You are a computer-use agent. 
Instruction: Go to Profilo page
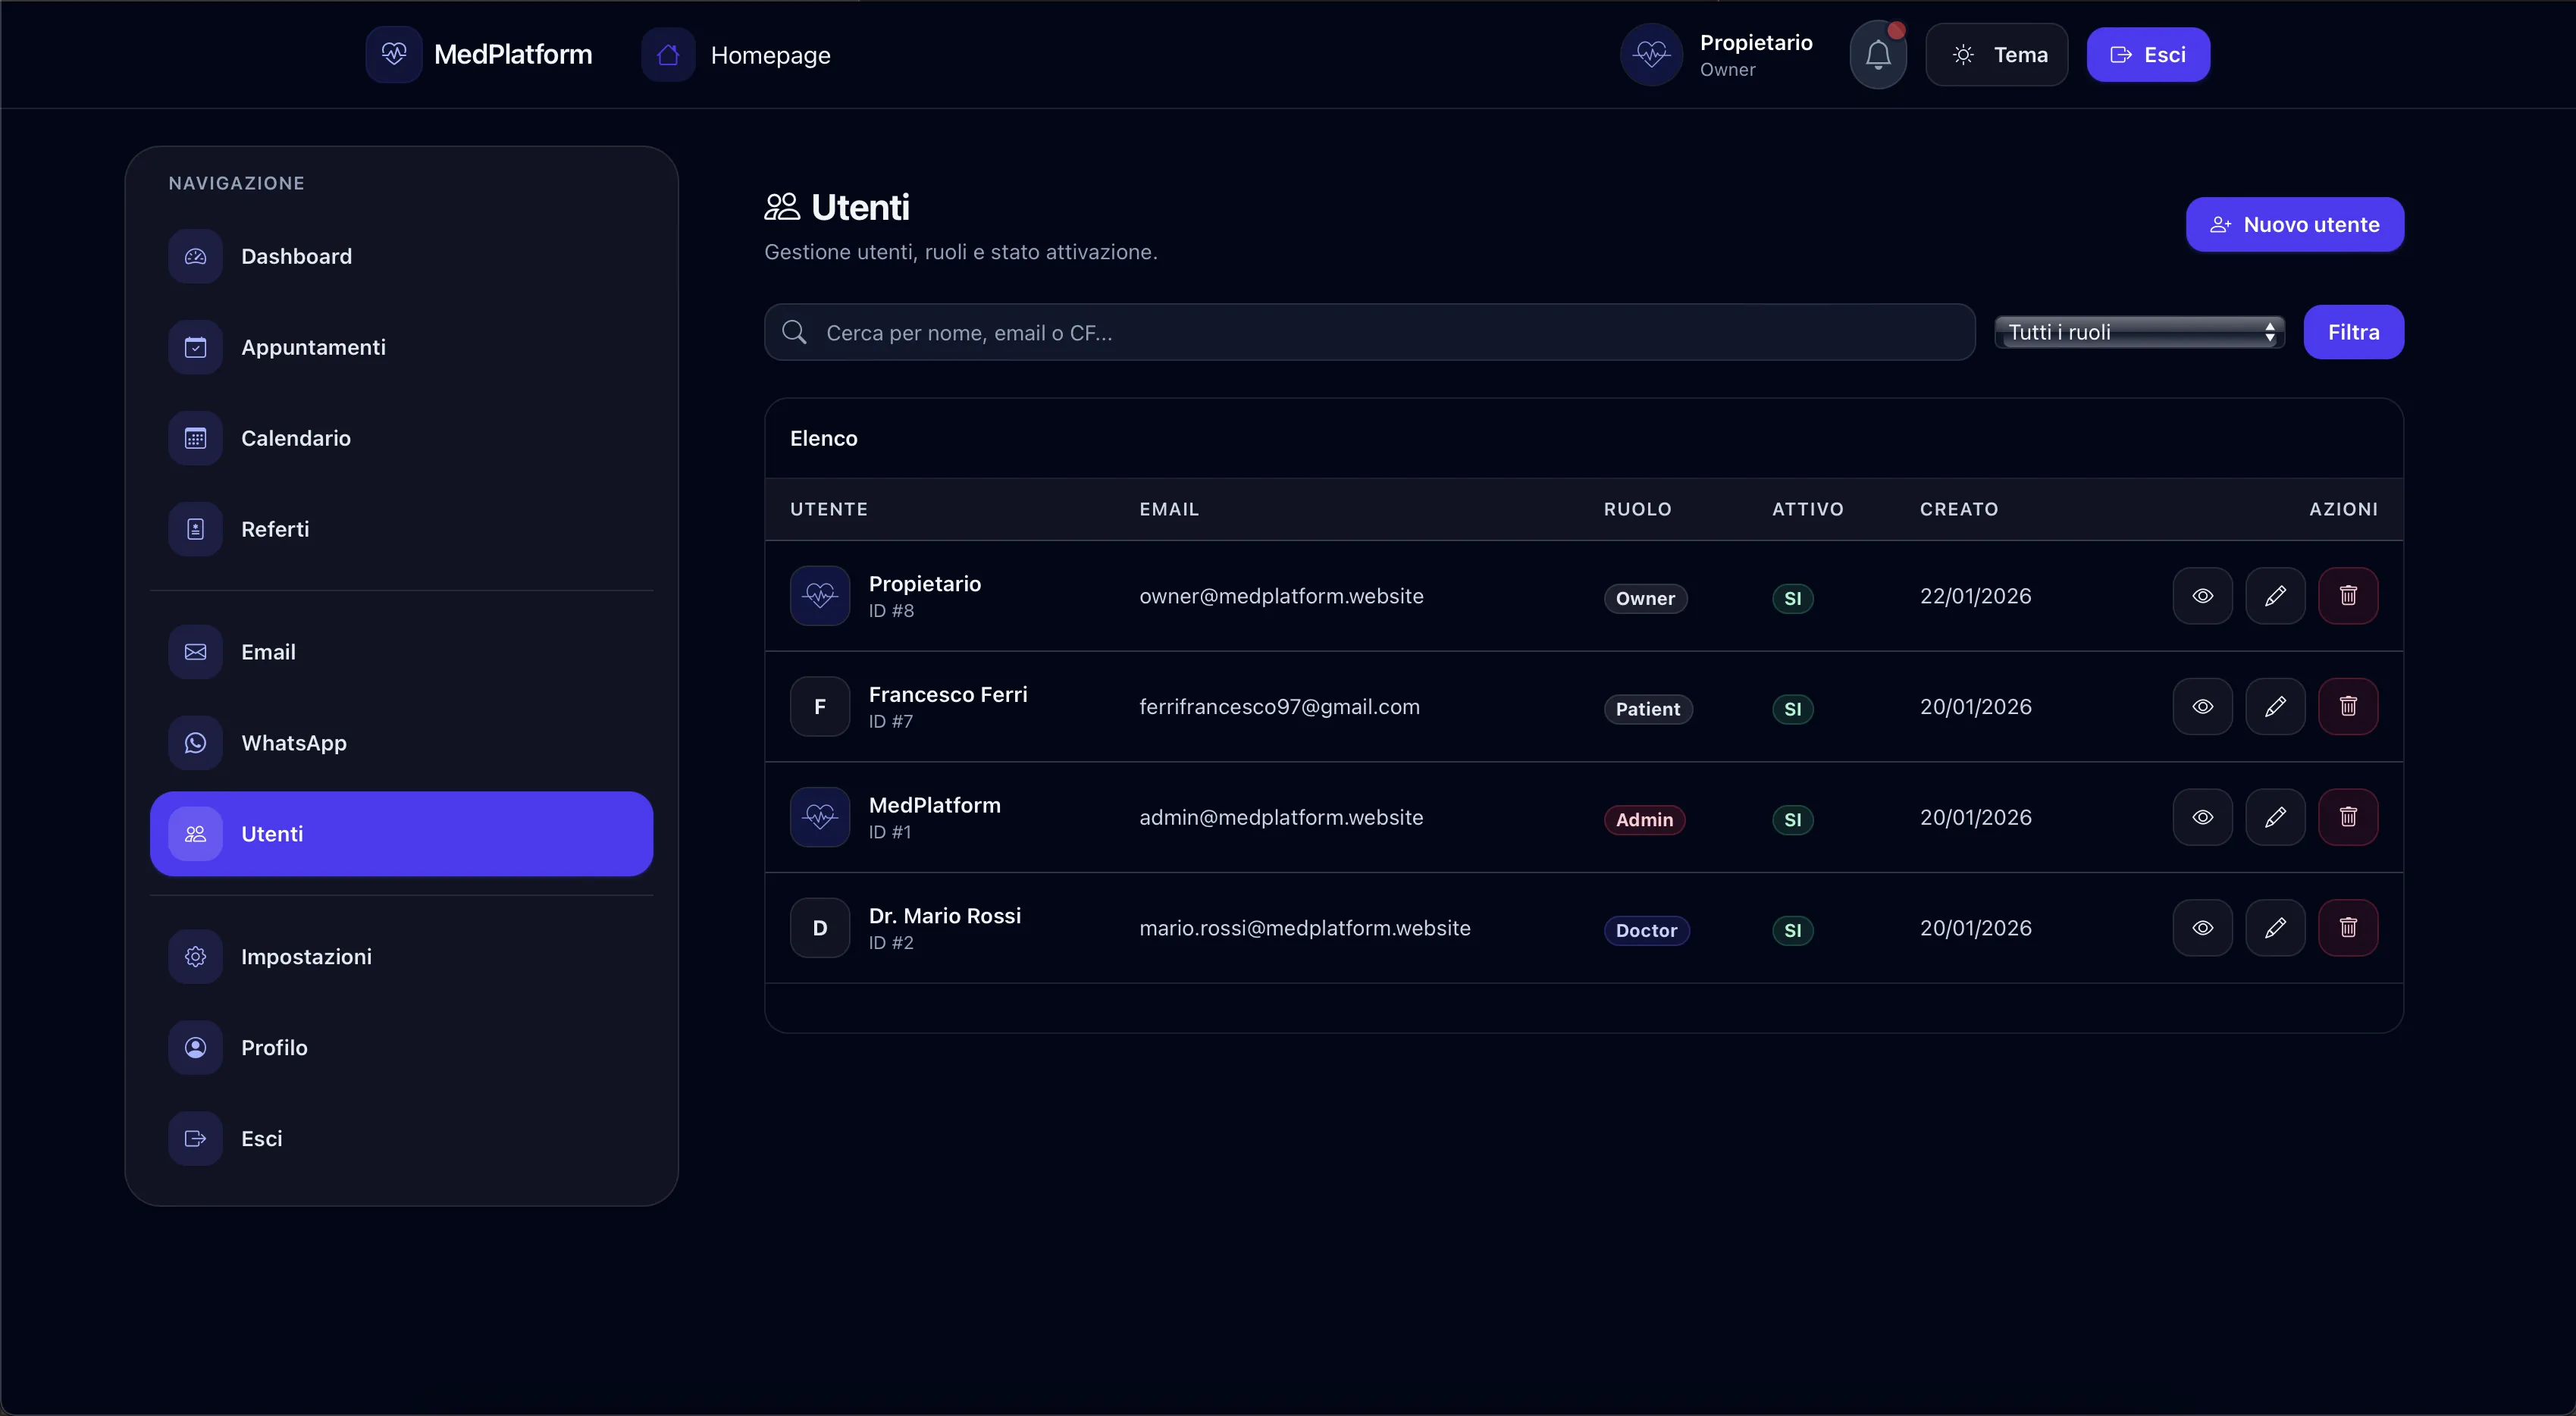point(401,1048)
